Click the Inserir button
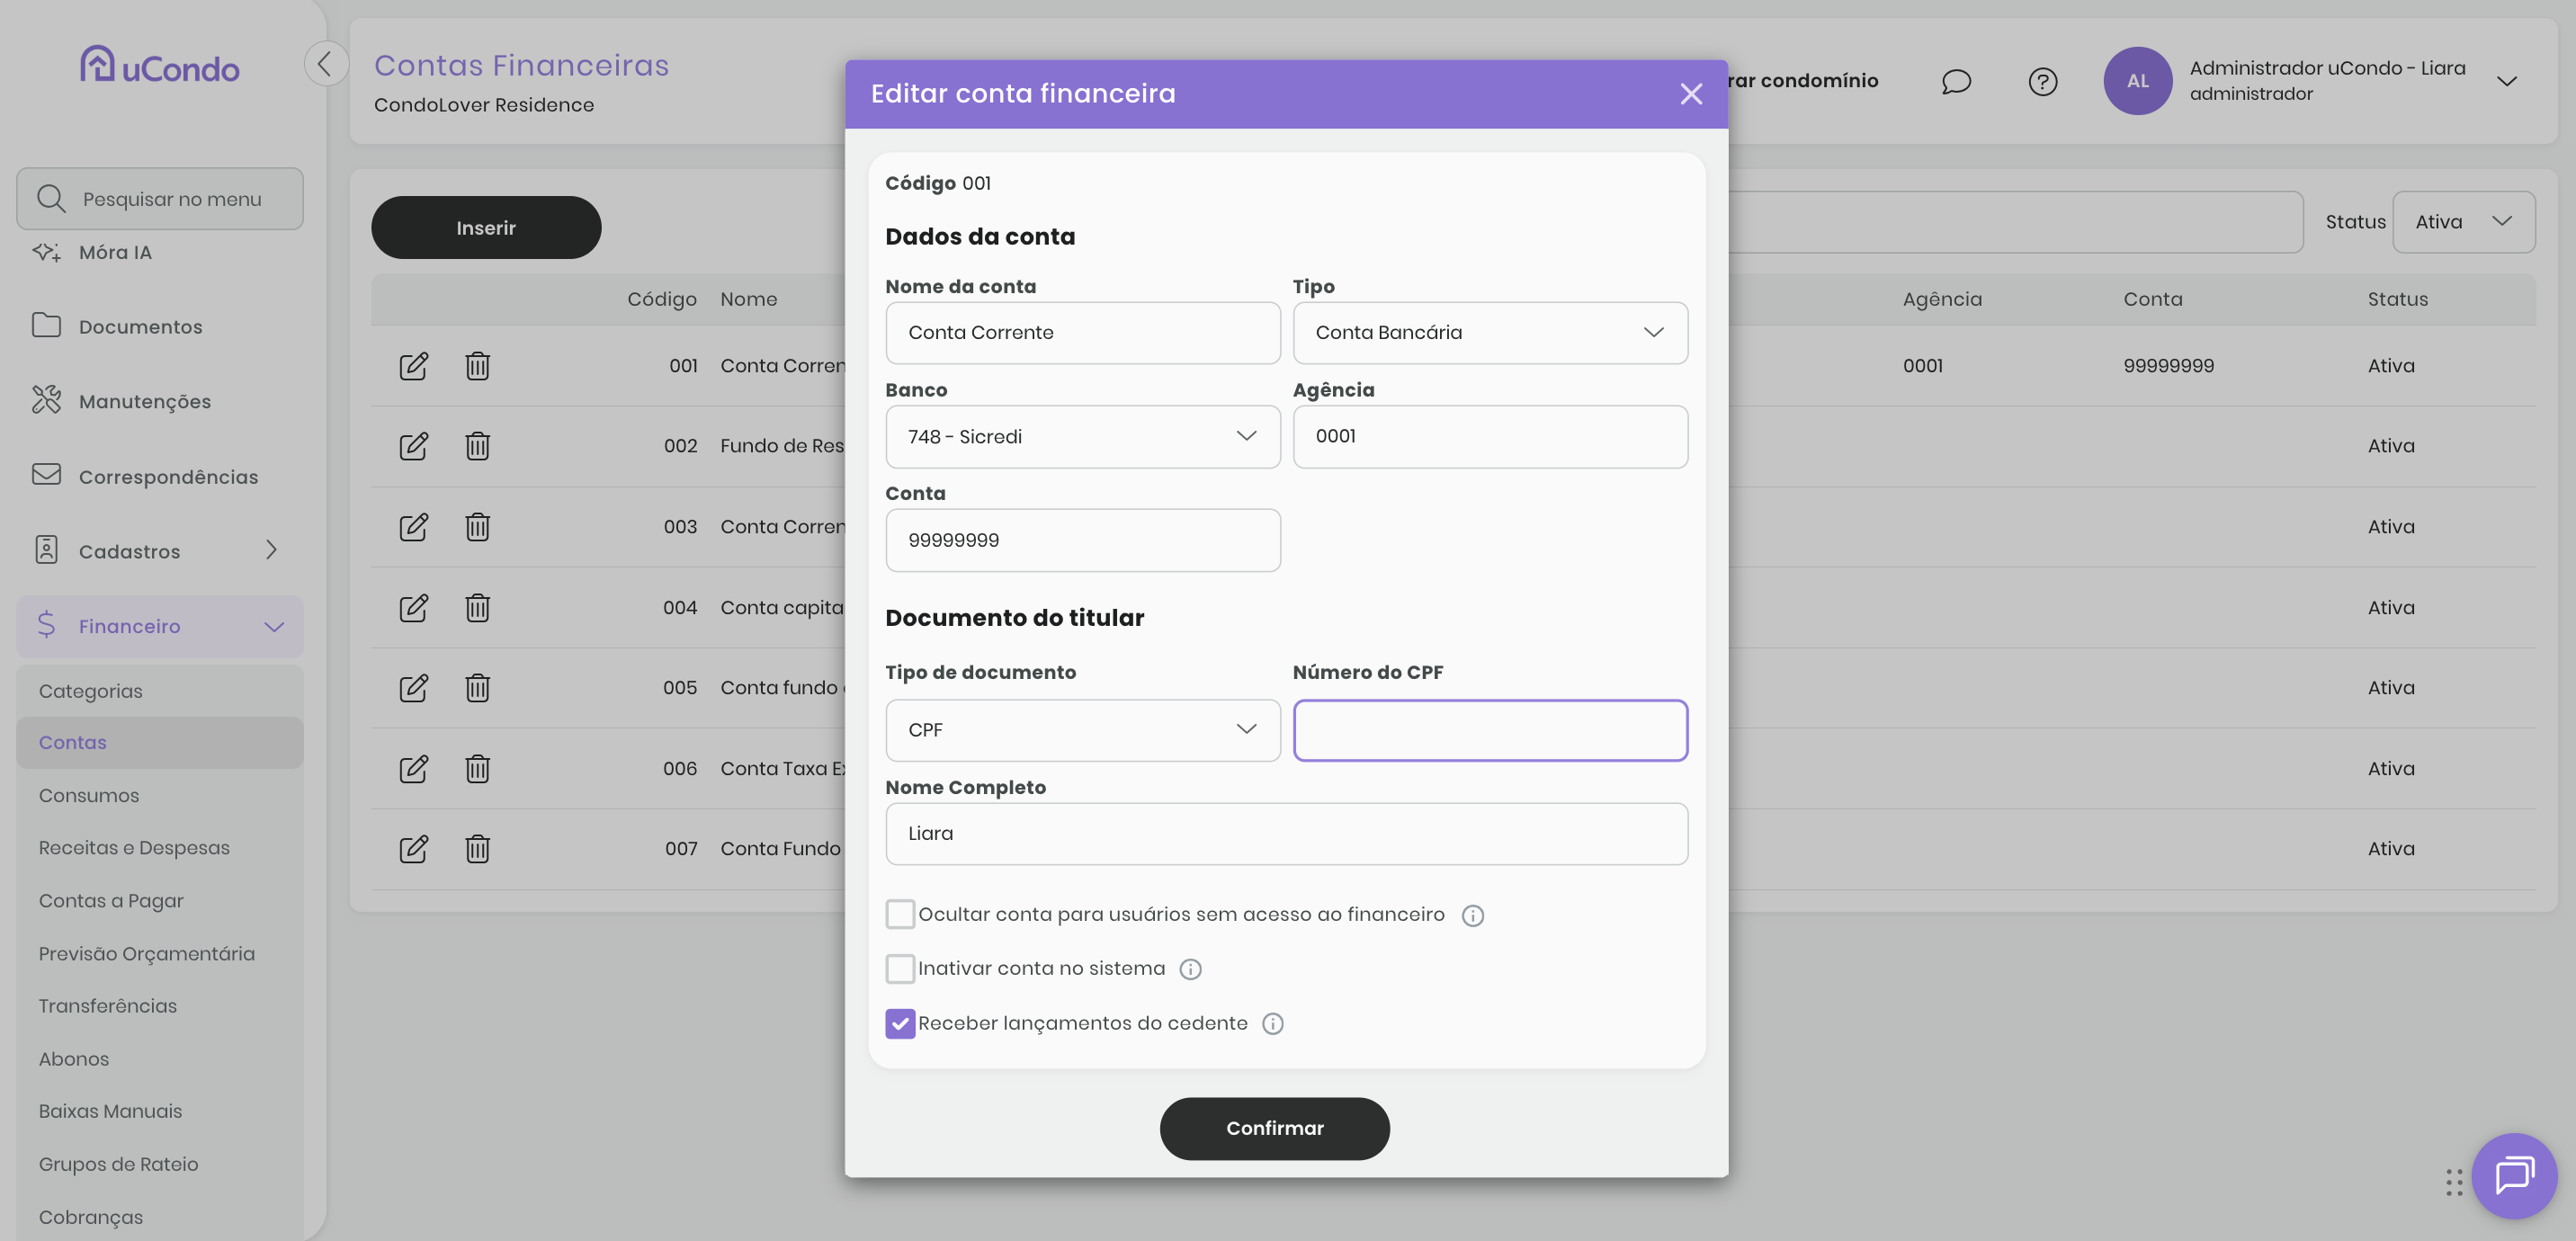 pyautogui.click(x=486, y=228)
